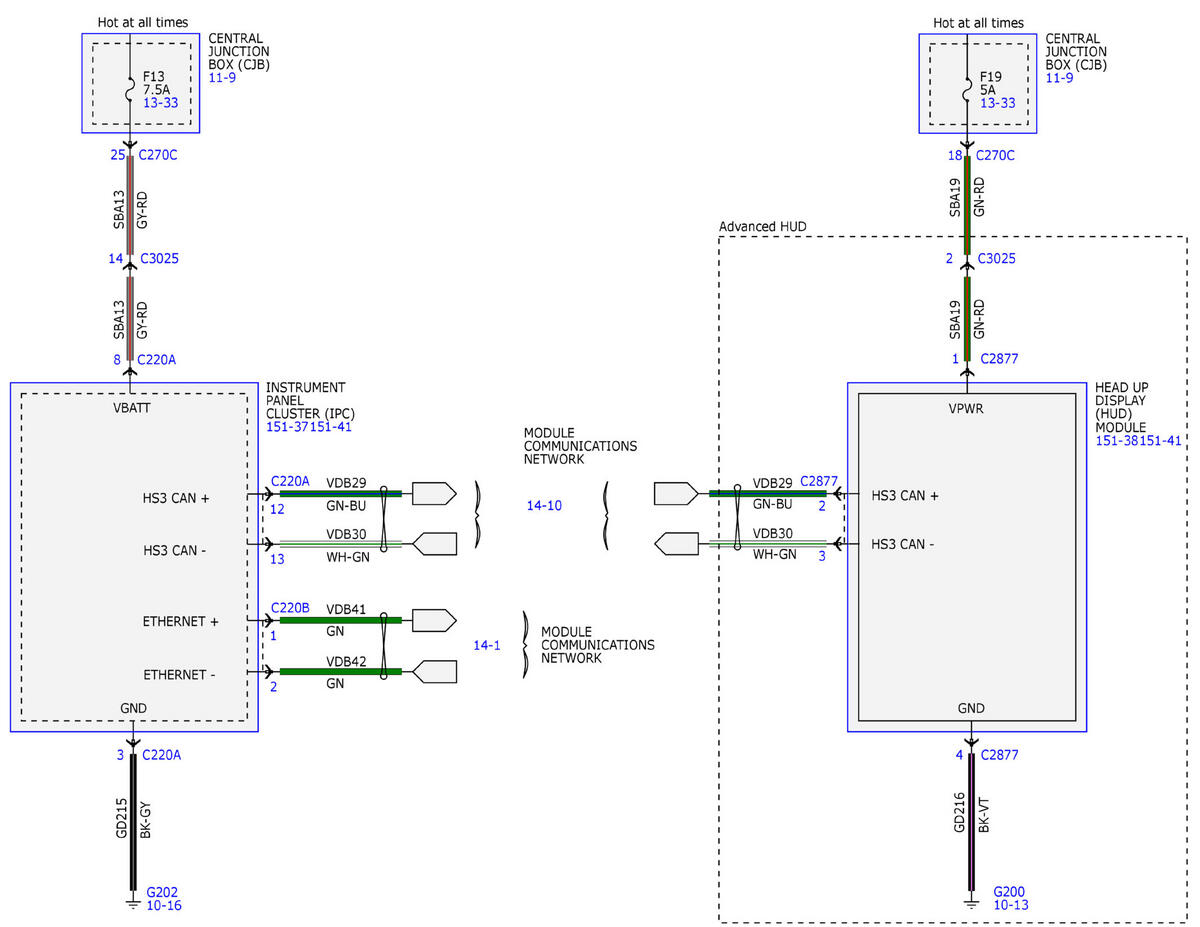Click connector C270C at pin 18

coord(995,155)
